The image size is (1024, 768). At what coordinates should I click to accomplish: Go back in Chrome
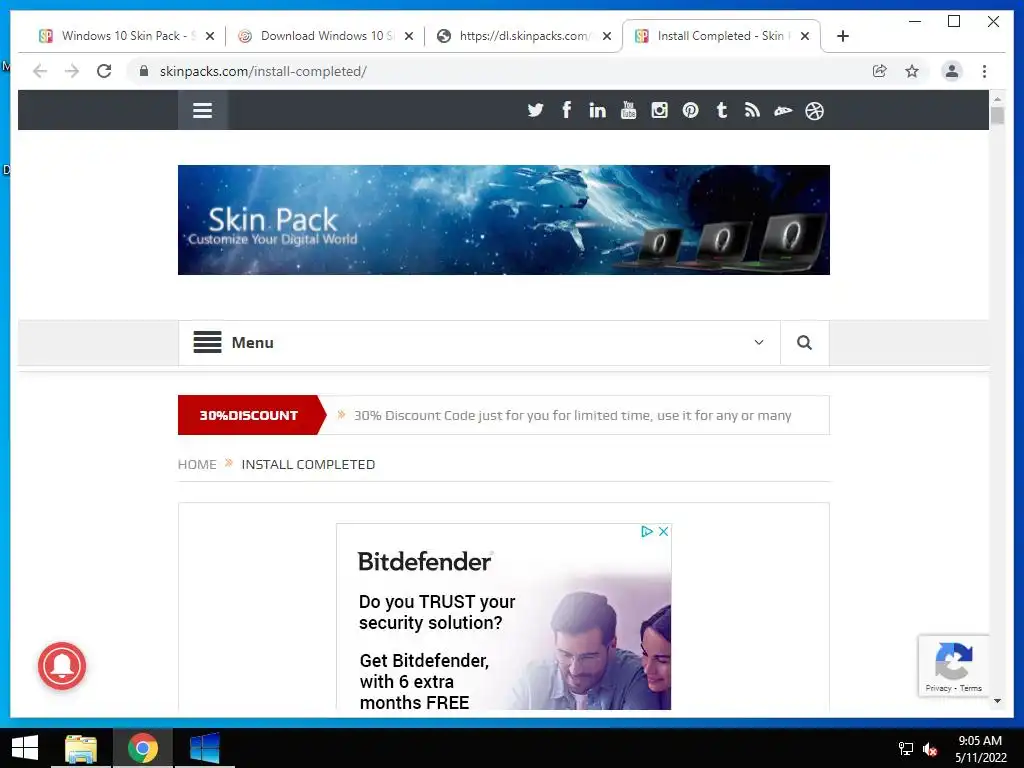(40, 71)
